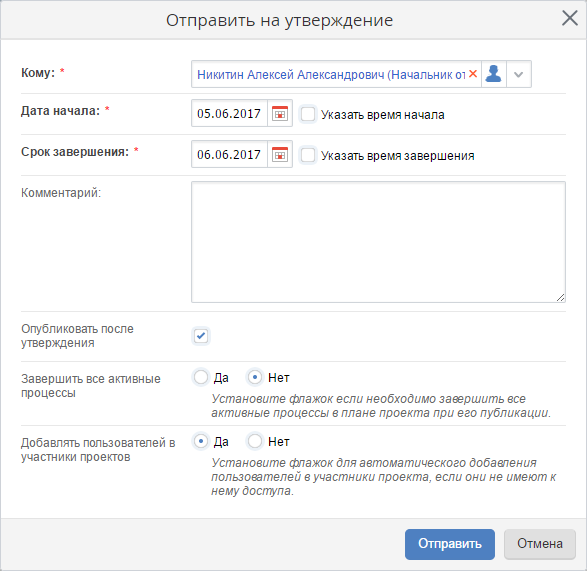Remove selected recipient with red X

pos(473,74)
